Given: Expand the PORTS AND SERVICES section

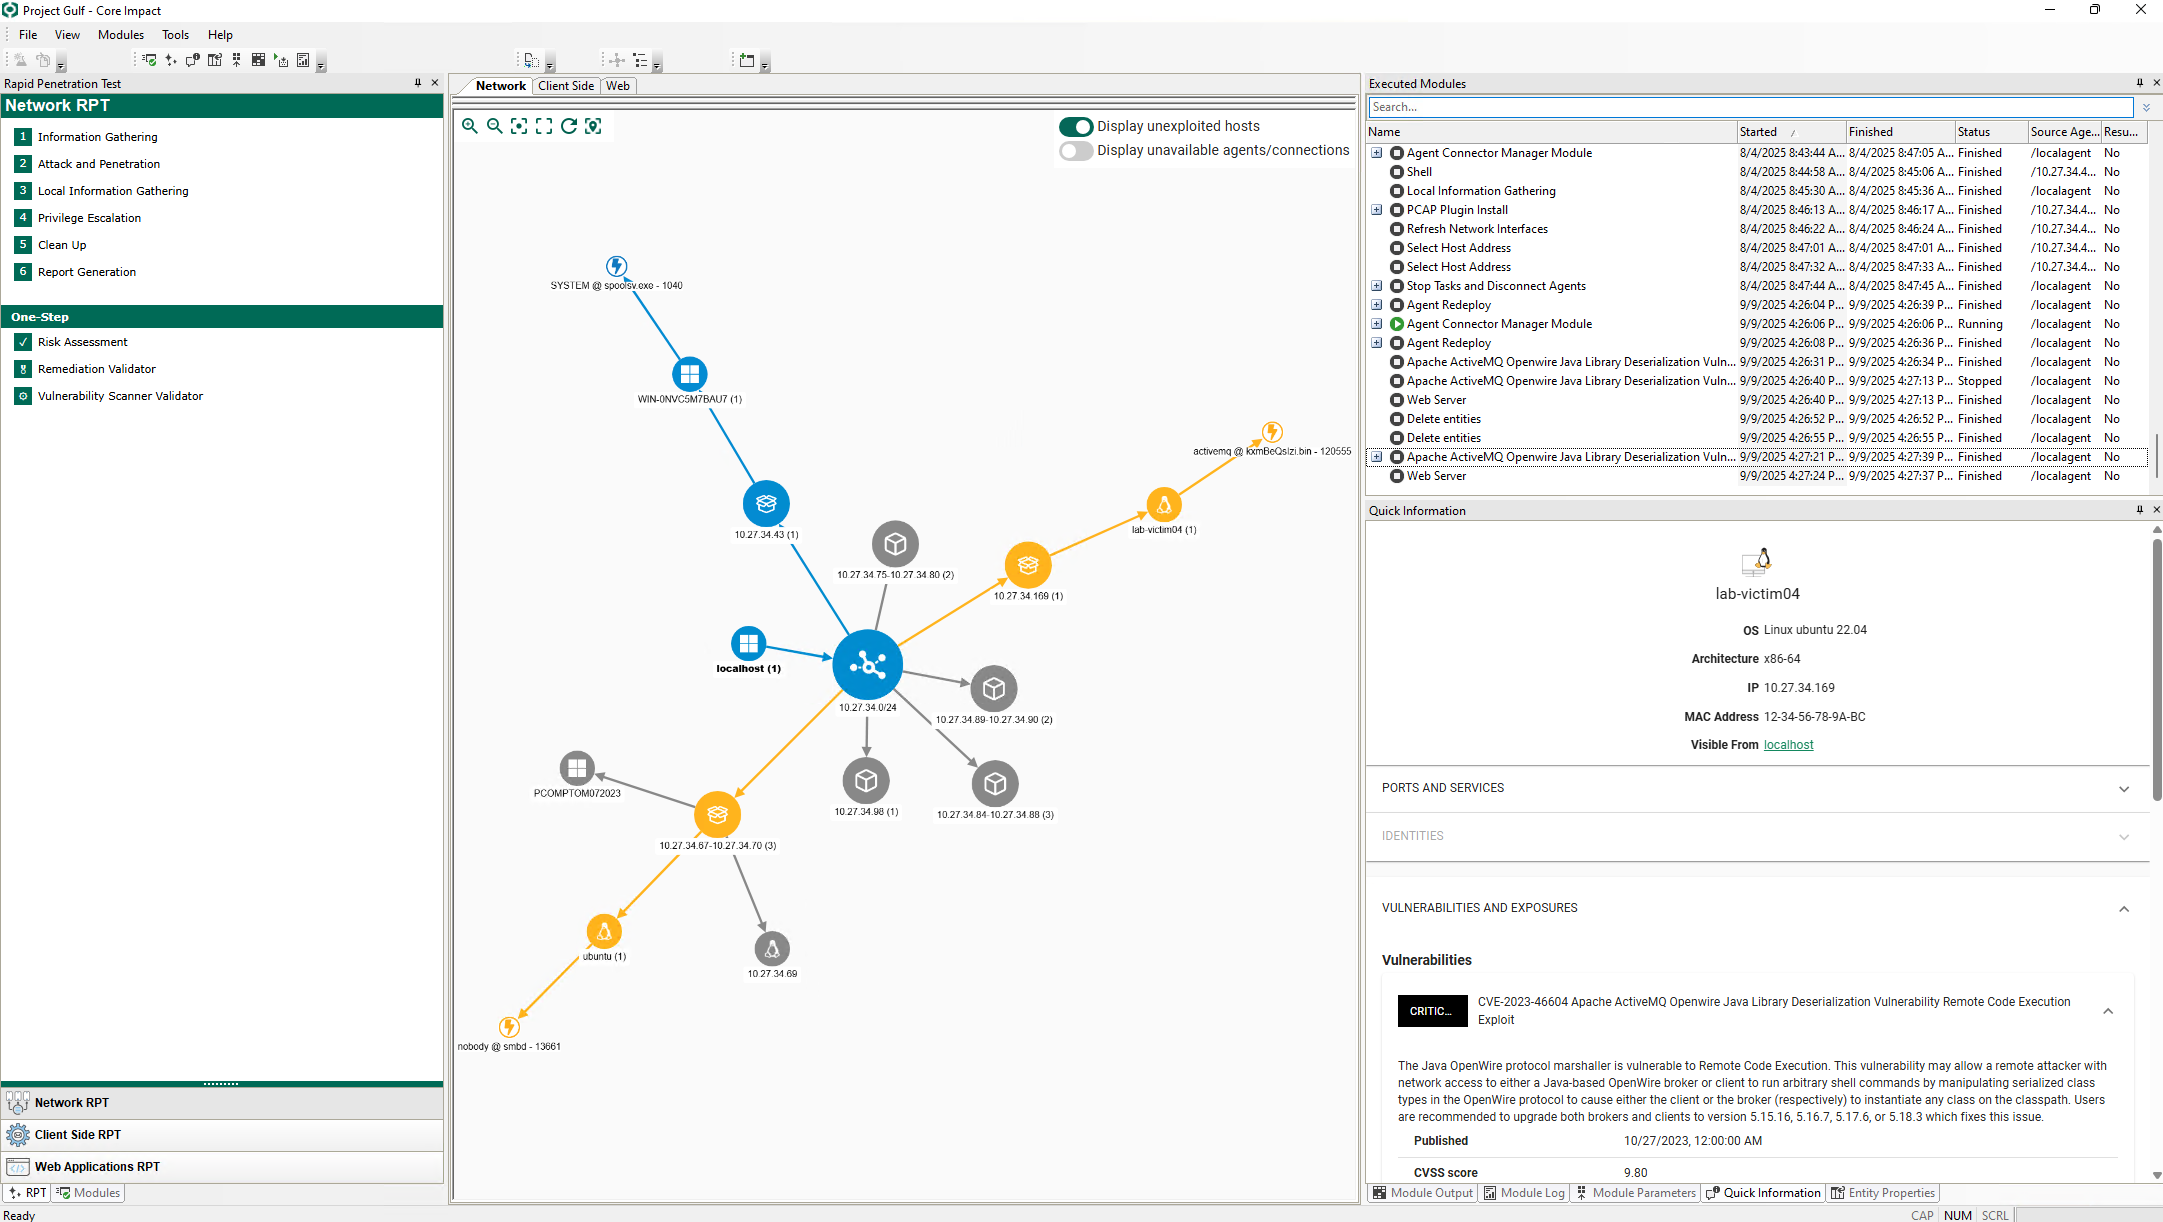Looking at the screenshot, I should tap(2124, 789).
